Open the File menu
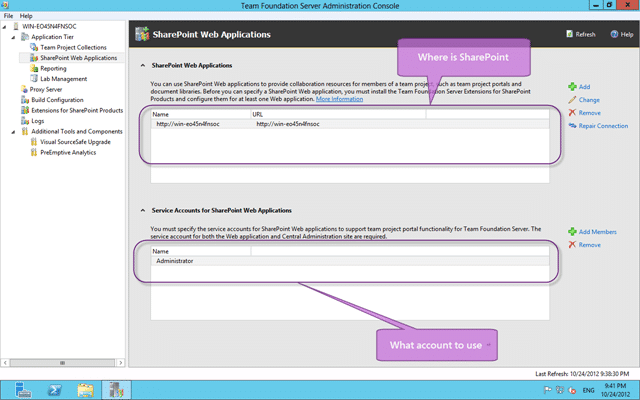 [8, 16]
